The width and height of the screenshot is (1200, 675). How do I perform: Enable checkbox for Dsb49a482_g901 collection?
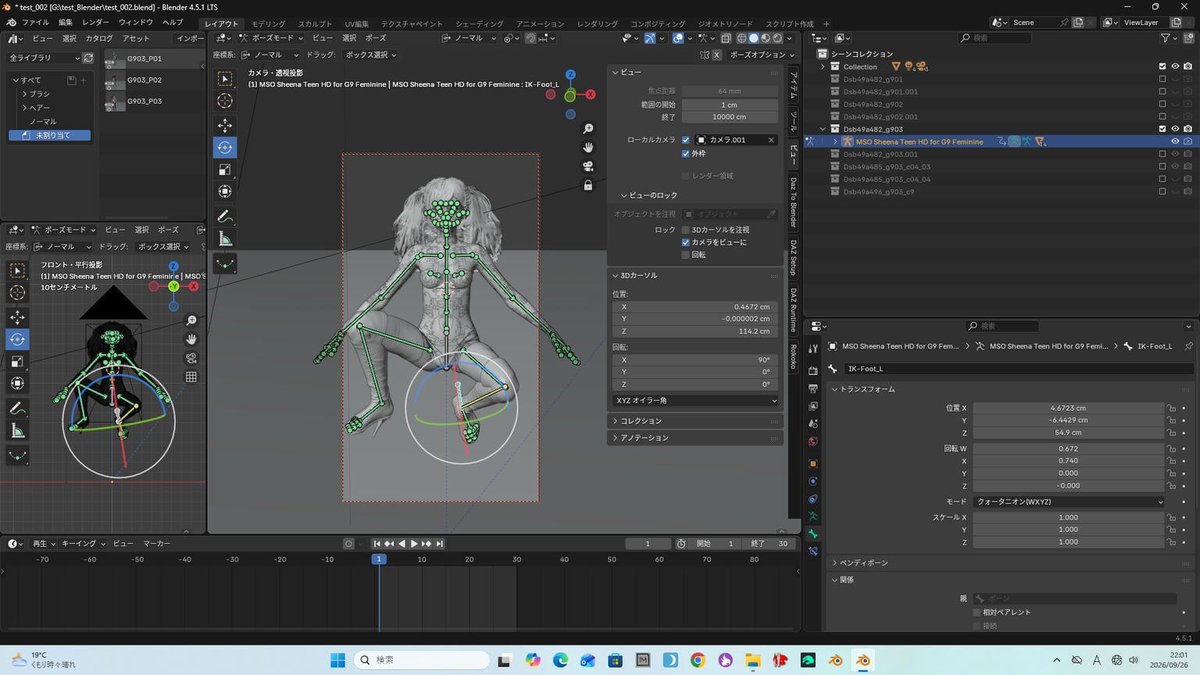pyautogui.click(x=1162, y=79)
